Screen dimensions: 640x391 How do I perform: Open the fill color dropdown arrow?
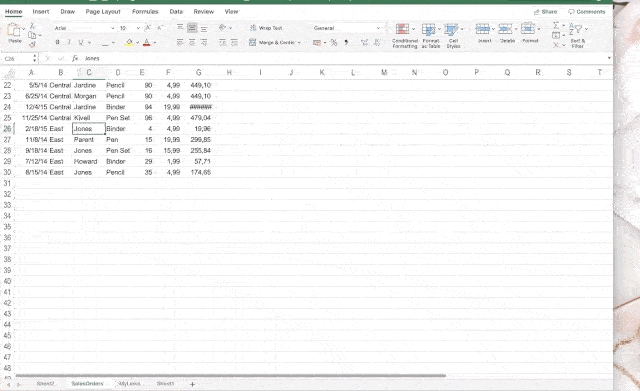[138, 43]
